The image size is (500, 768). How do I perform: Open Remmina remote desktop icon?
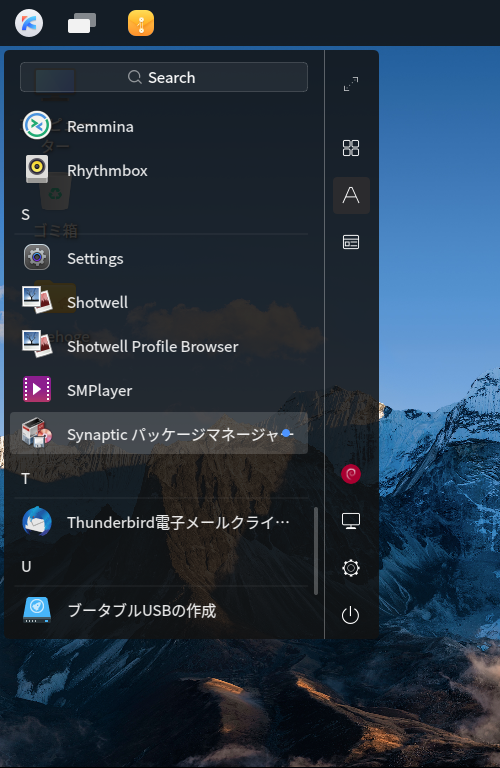37,126
